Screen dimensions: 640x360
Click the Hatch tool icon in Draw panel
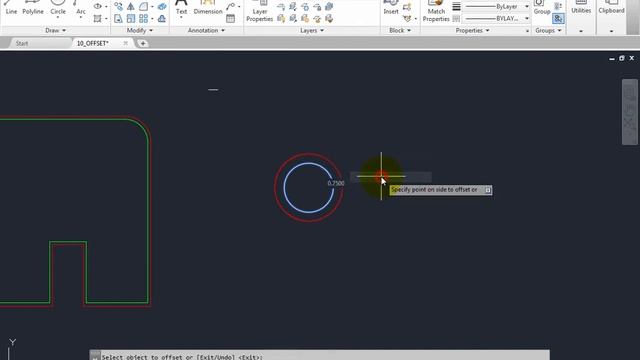click(x=98, y=19)
